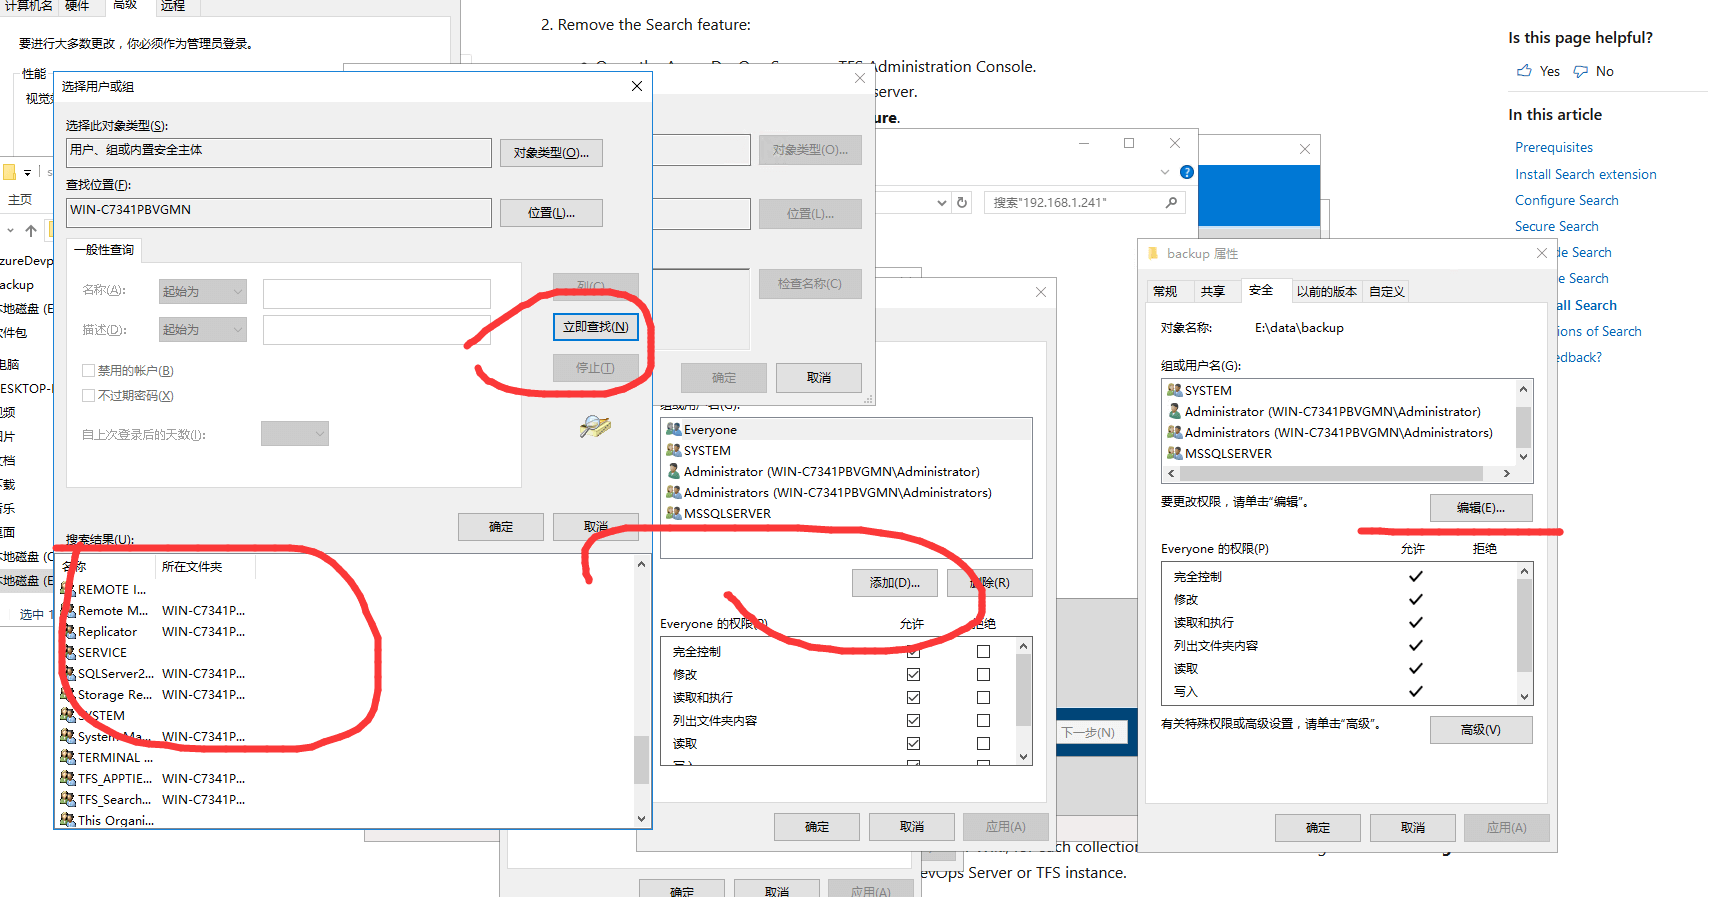Viewport: 1728px width, 897px height.
Task: Switch to the 共享 tab in backup properties
Action: tap(1213, 291)
